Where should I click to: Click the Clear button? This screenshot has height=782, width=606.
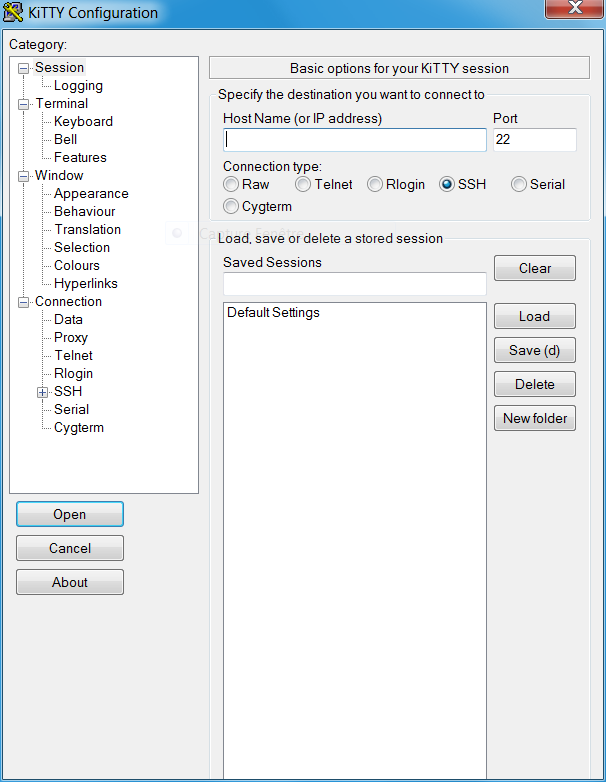[x=535, y=268]
